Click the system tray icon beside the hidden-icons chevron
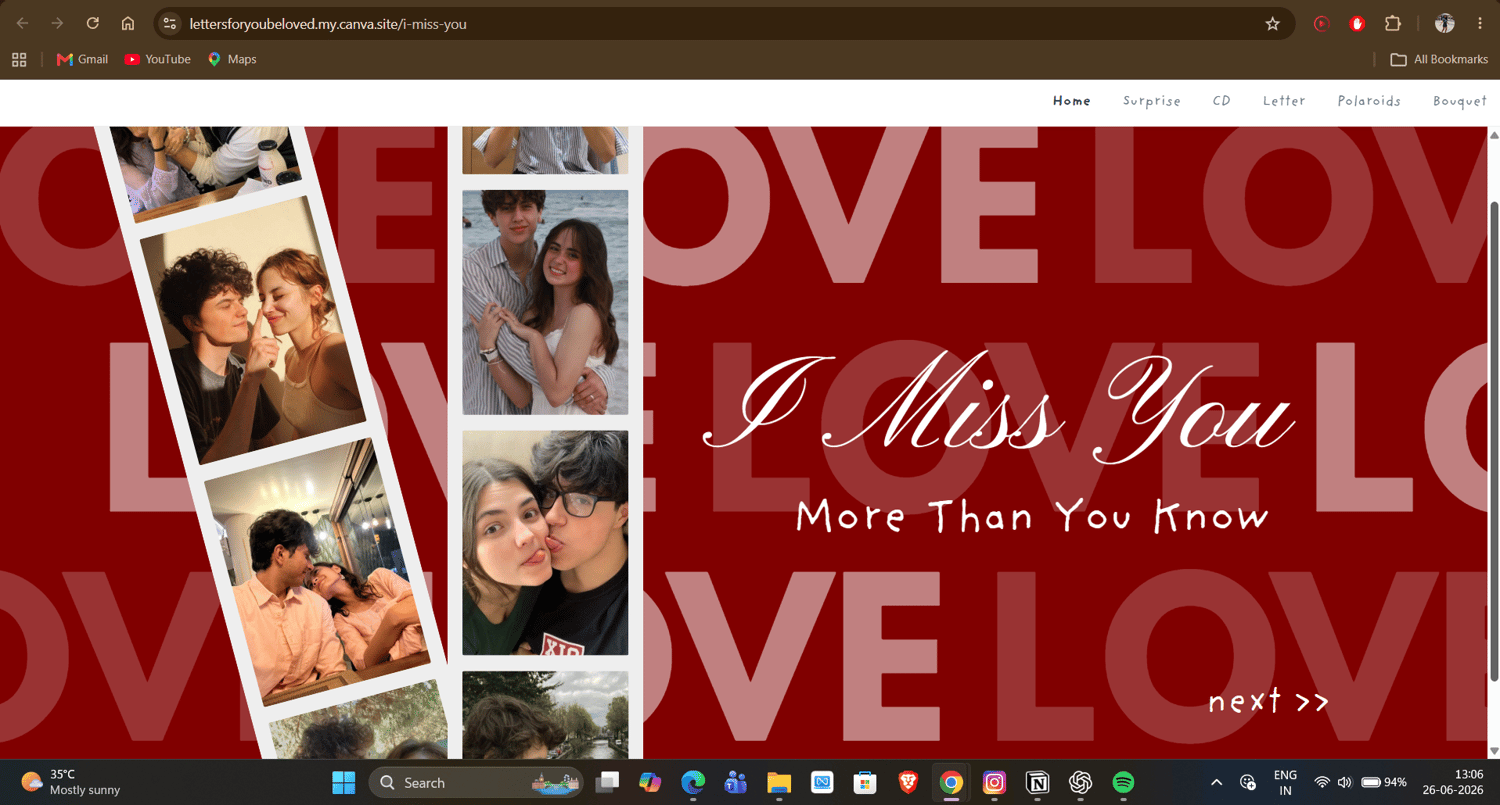 click(x=1248, y=783)
